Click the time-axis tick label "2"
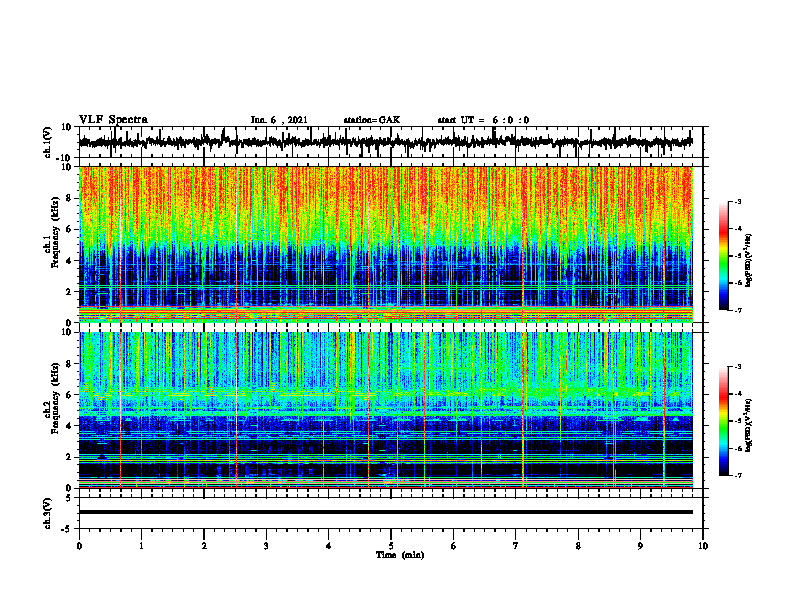 click(204, 546)
